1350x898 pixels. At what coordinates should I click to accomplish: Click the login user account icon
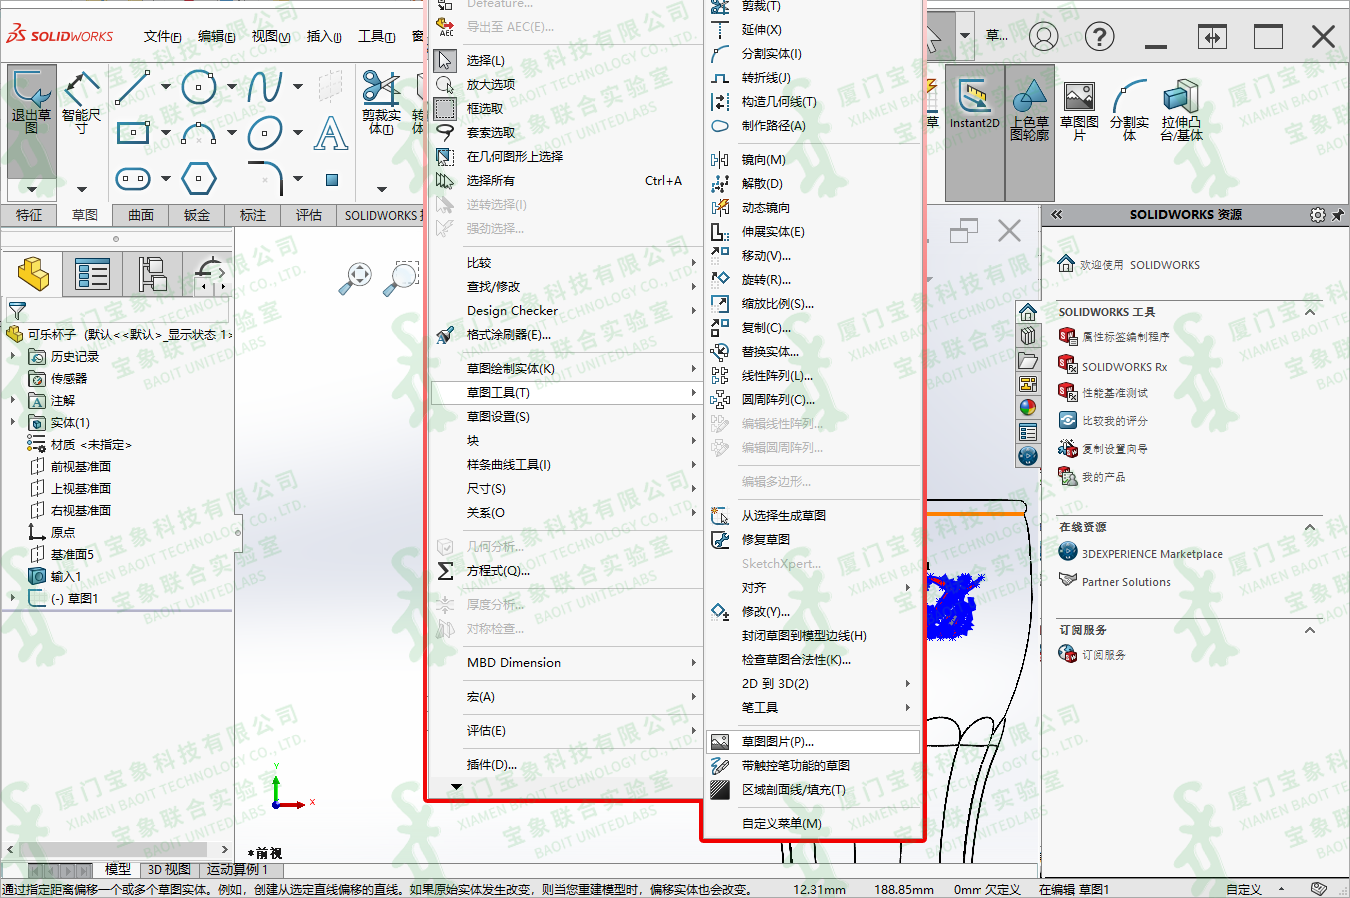click(x=1043, y=37)
